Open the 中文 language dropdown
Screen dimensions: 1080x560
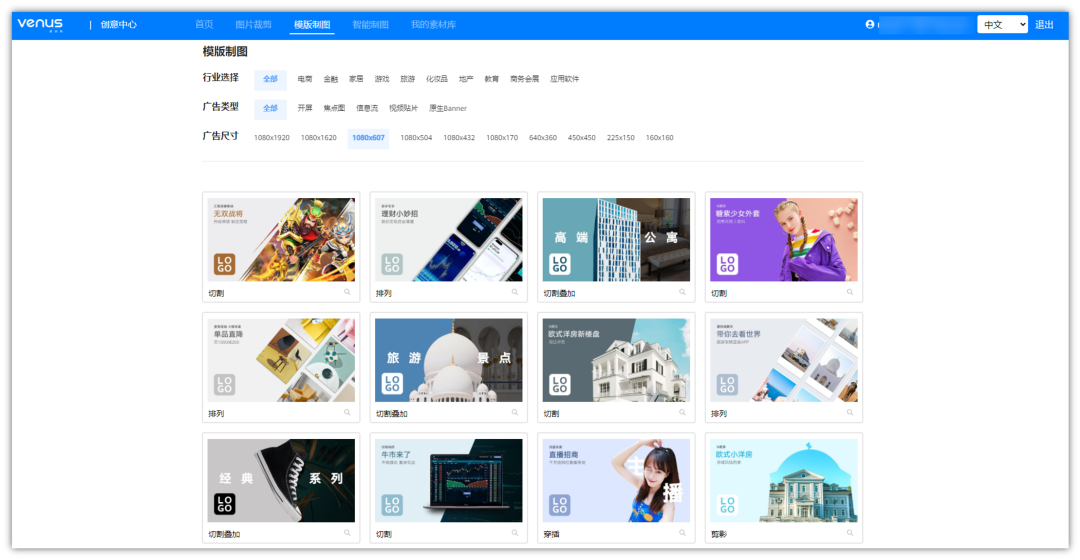[1002, 25]
